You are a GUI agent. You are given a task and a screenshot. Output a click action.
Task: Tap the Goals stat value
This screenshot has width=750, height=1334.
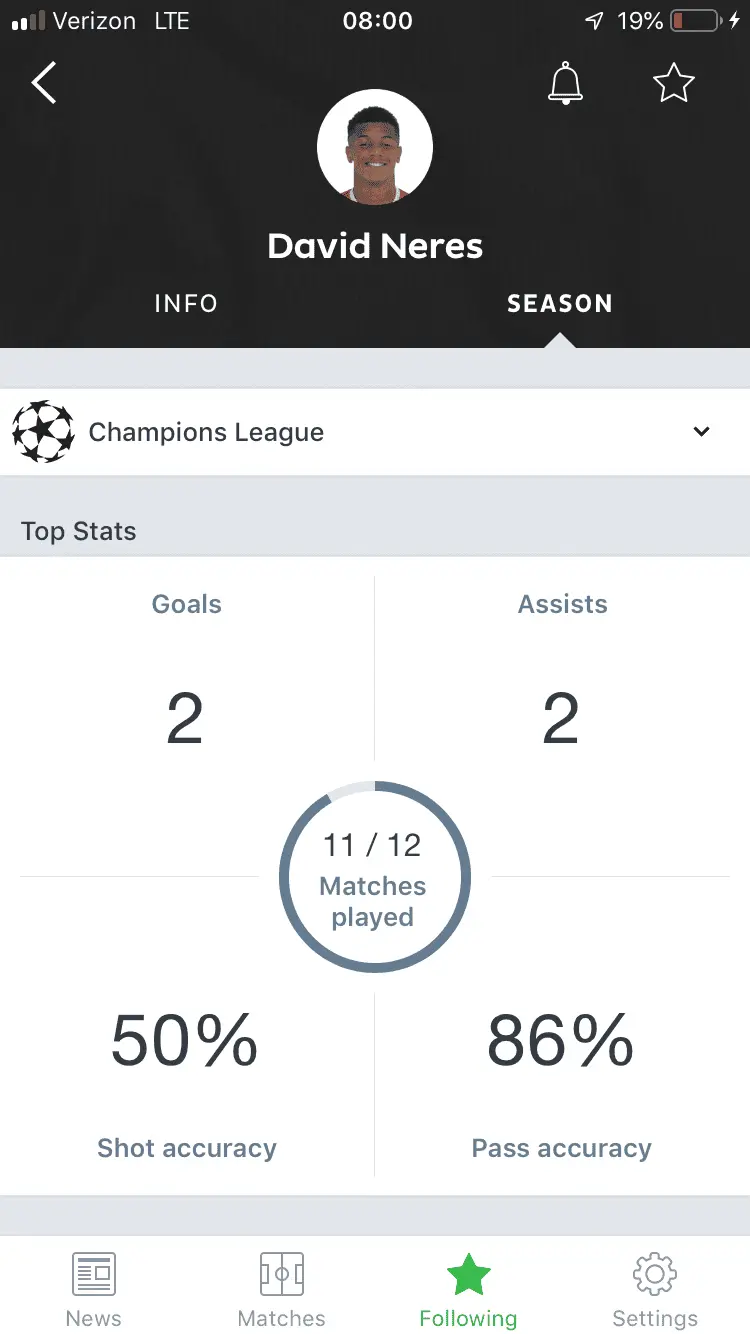(x=185, y=719)
